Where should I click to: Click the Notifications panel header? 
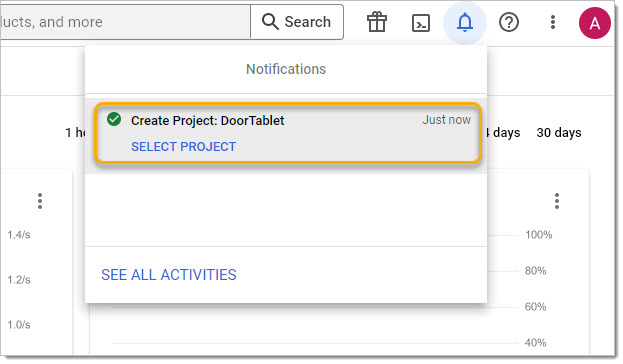pyautogui.click(x=286, y=69)
